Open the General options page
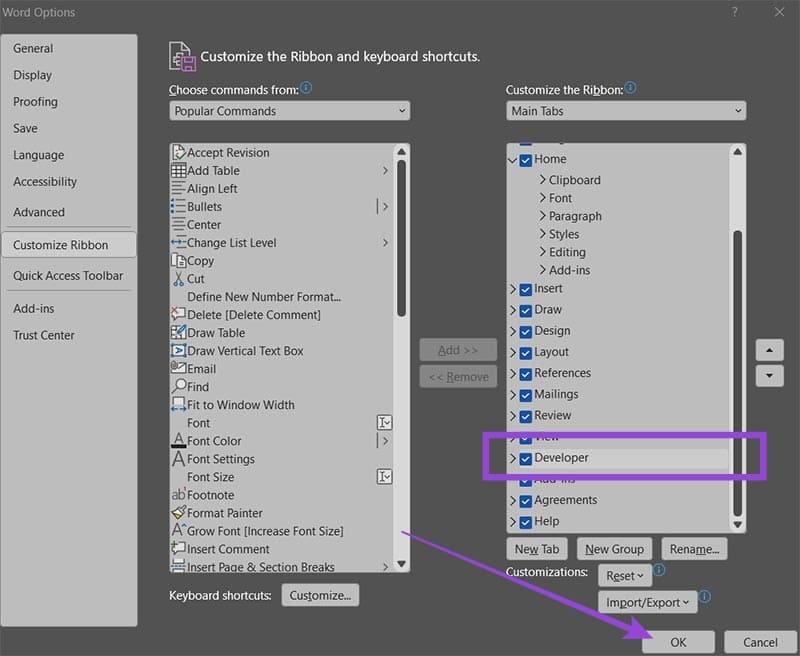 33,48
